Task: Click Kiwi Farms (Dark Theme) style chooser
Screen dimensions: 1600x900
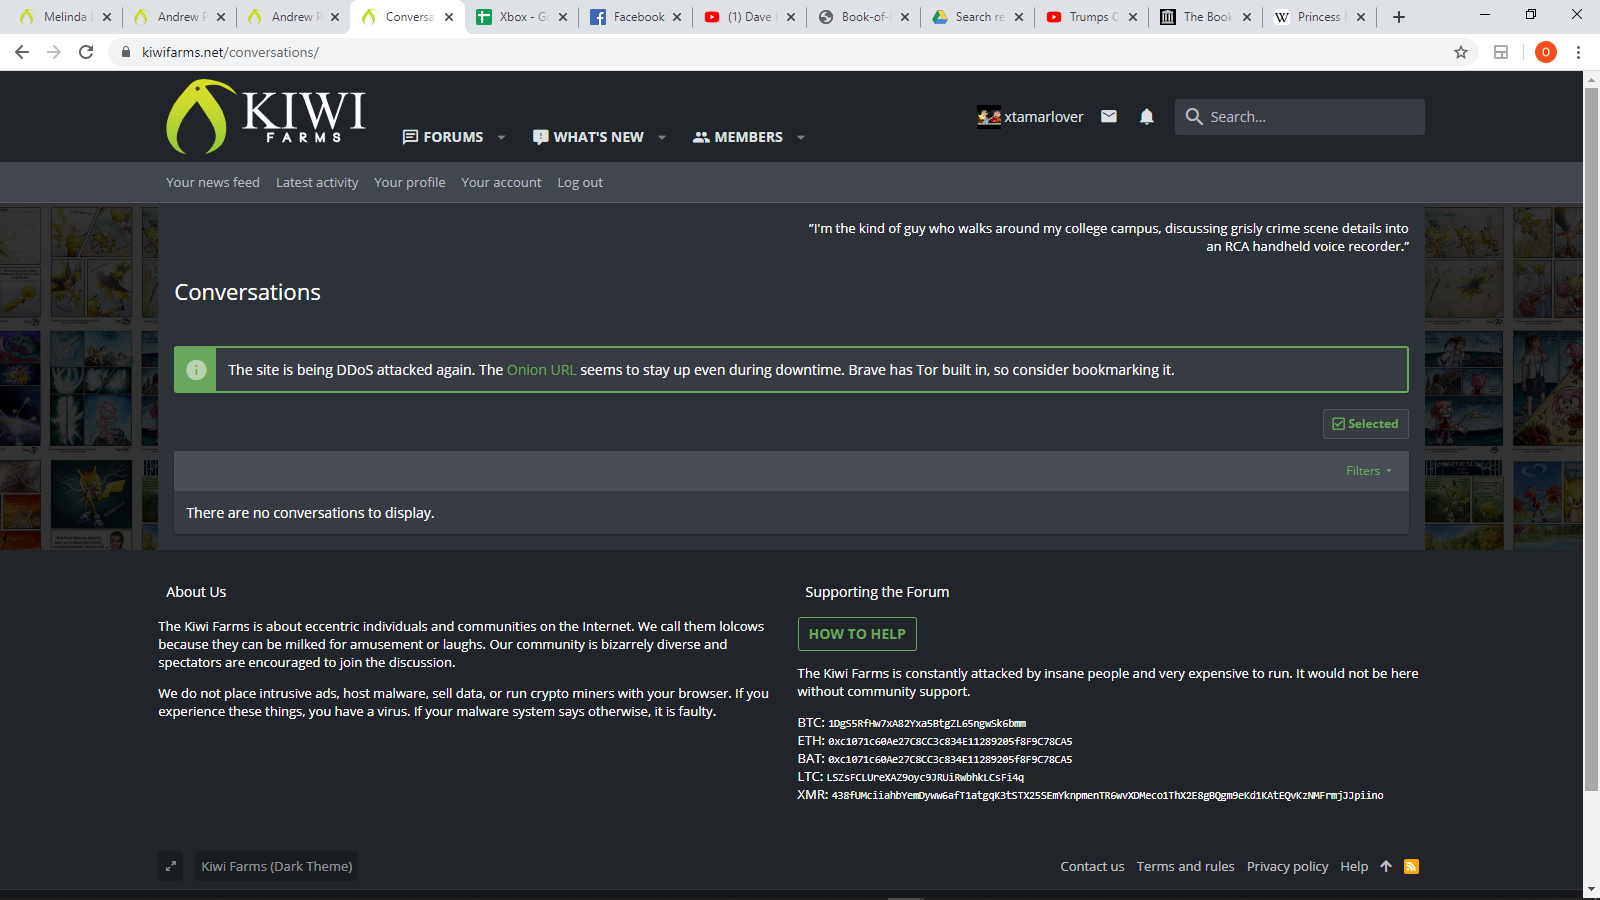Action: (276, 866)
